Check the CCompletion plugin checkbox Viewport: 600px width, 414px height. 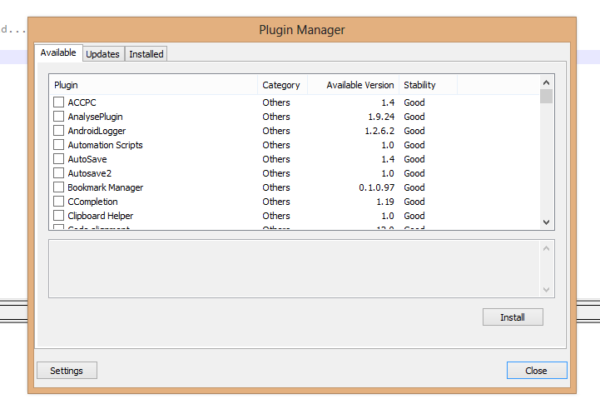(x=59, y=201)
